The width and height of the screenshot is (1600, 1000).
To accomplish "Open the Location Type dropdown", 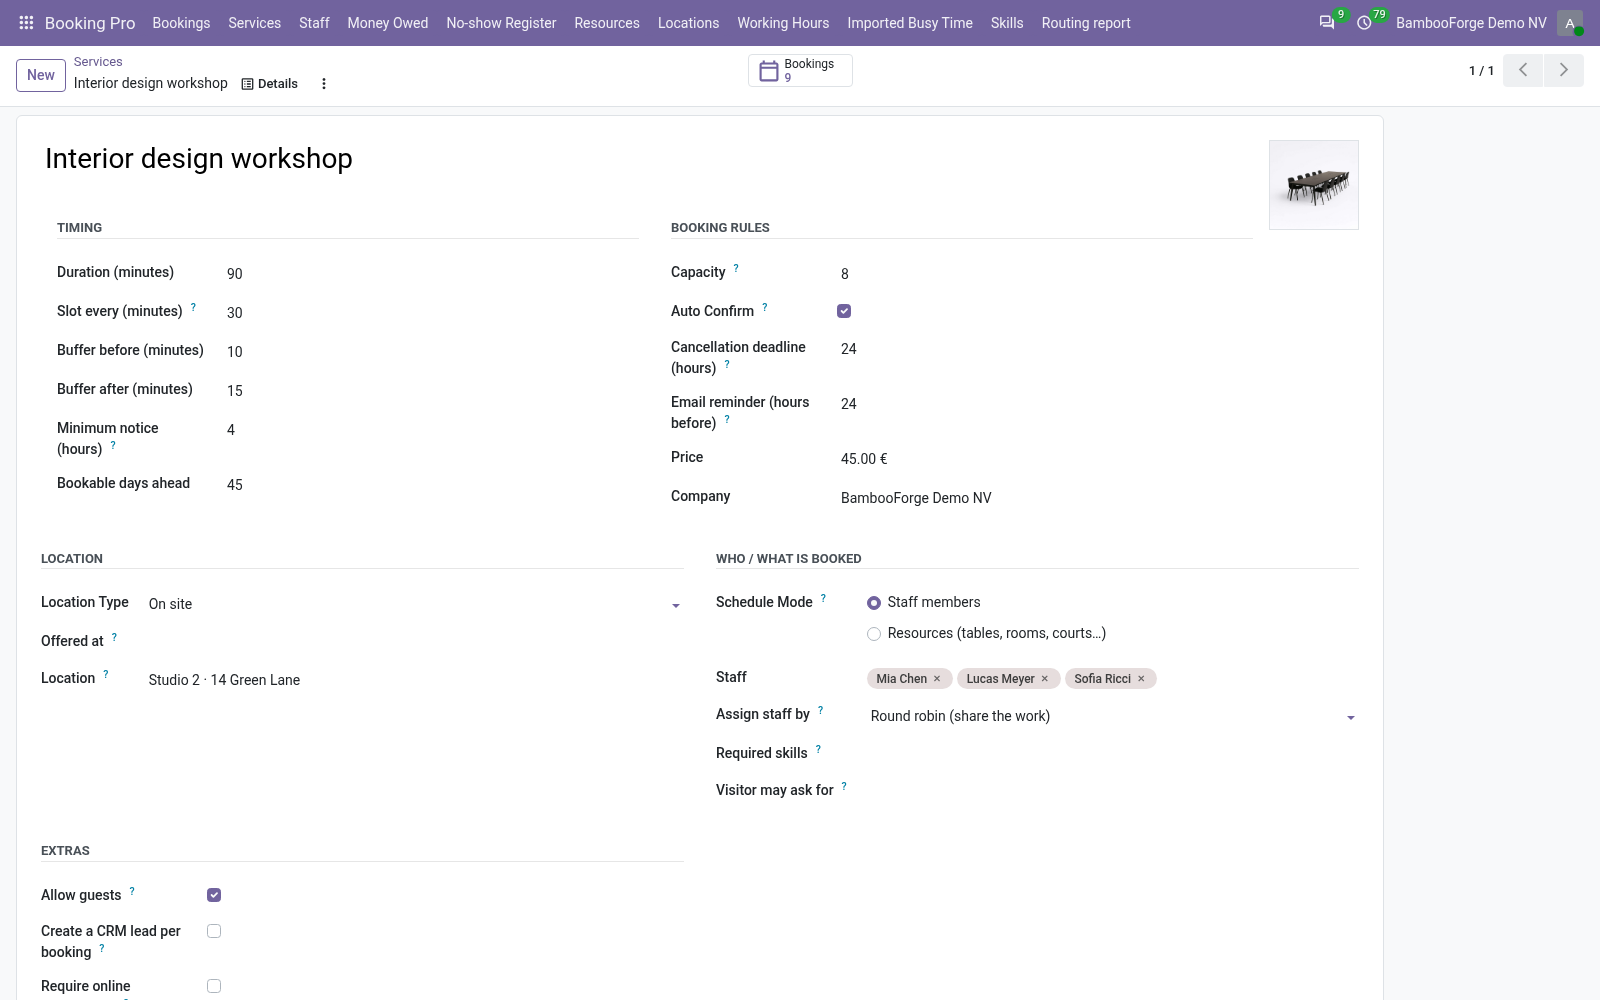I will click(415, 604).
